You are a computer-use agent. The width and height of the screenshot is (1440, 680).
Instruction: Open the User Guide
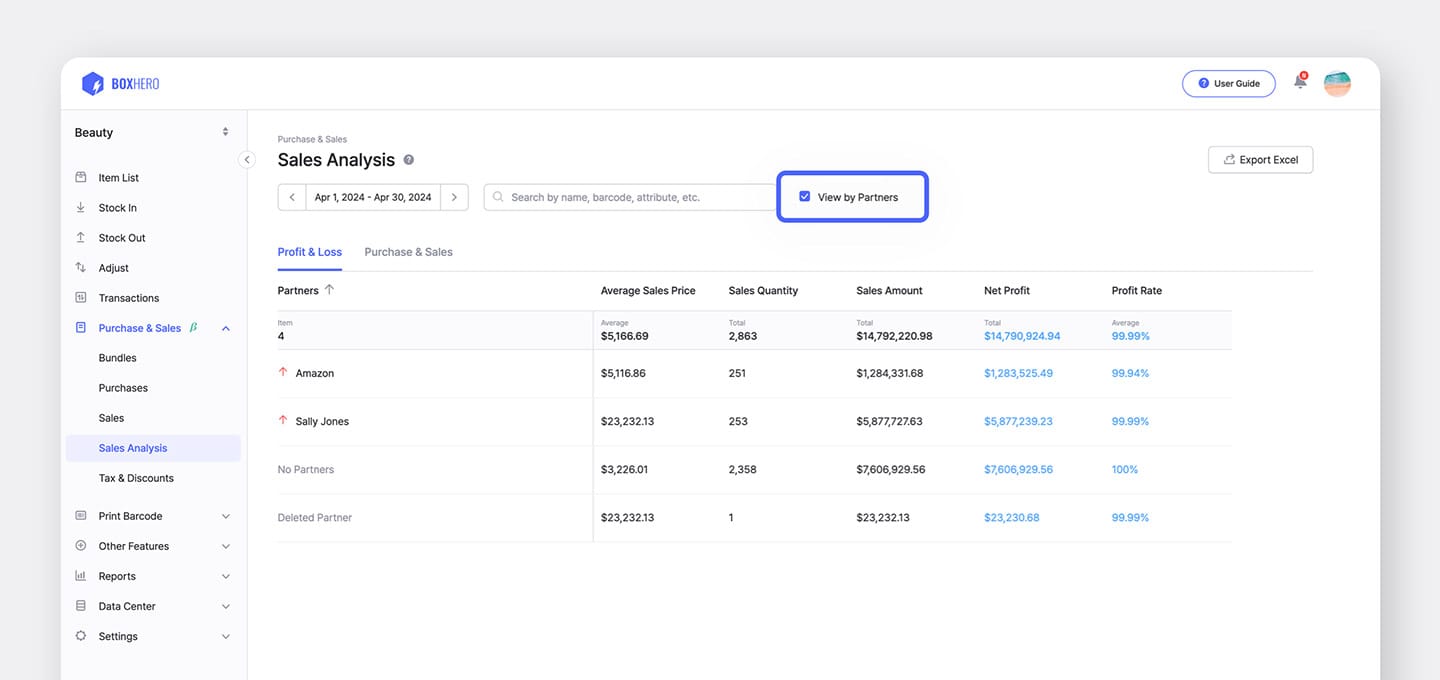1229,83
